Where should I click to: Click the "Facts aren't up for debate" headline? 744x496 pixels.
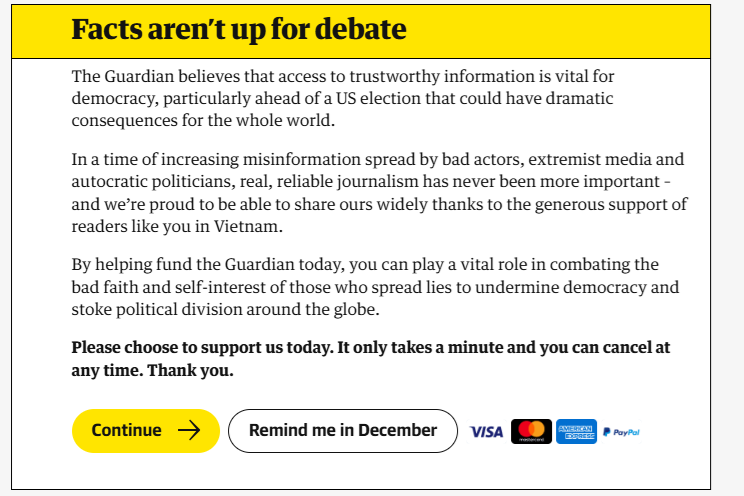(239, 30)
